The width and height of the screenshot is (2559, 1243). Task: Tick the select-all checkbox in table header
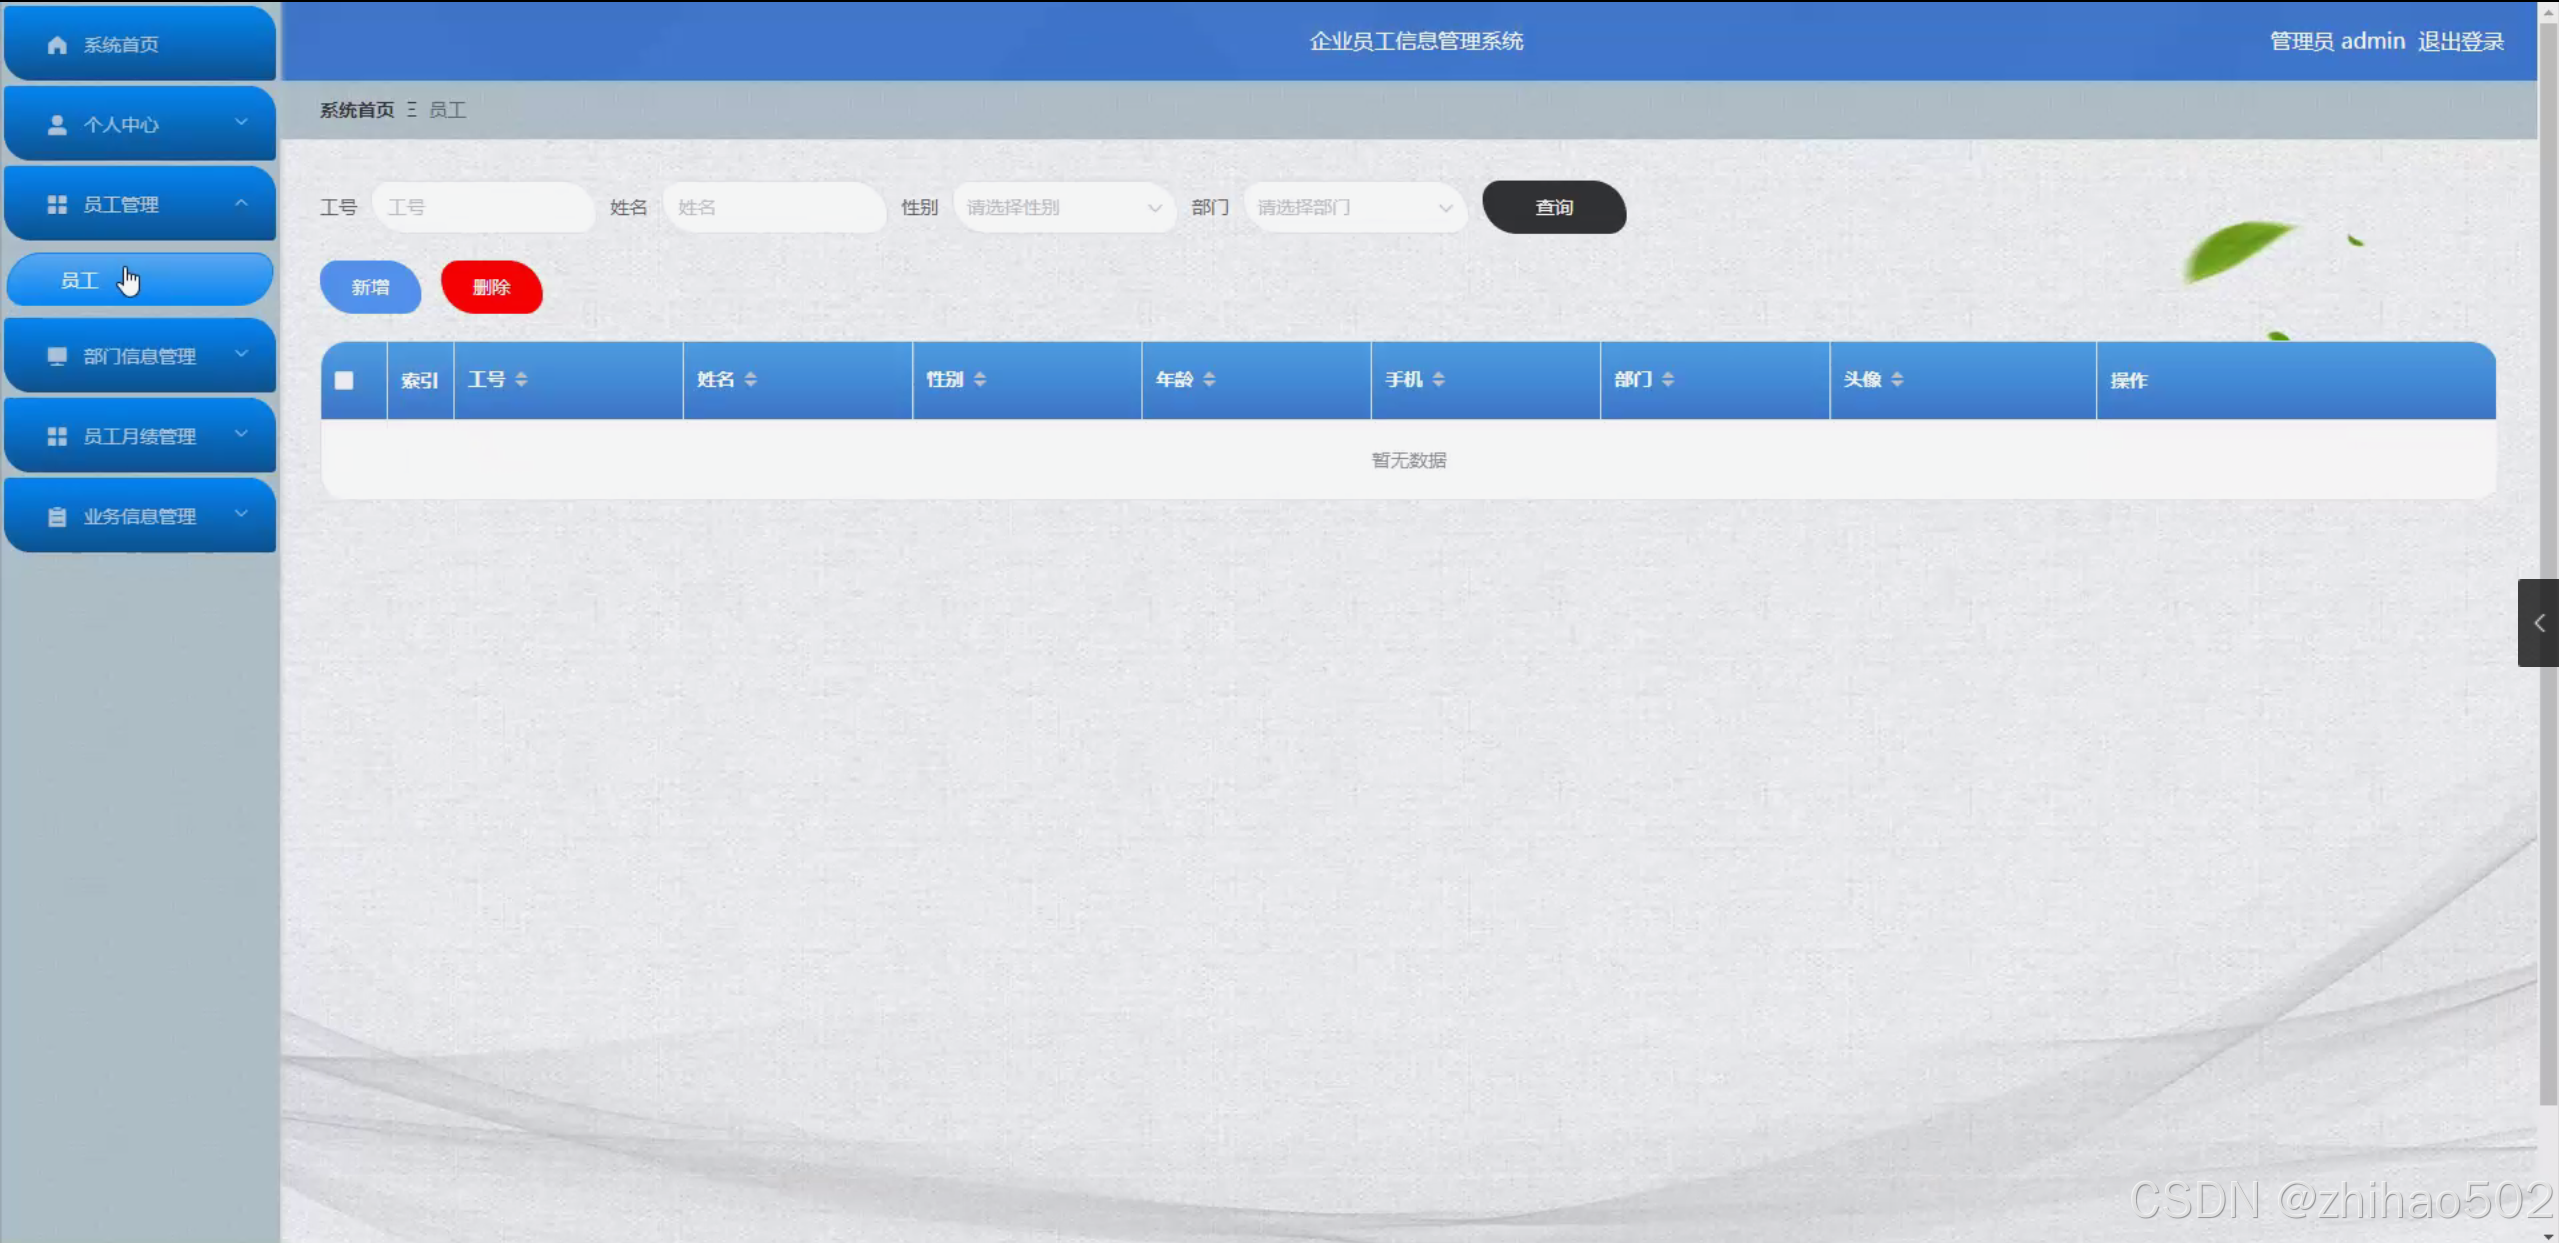[x=344, y=380]
